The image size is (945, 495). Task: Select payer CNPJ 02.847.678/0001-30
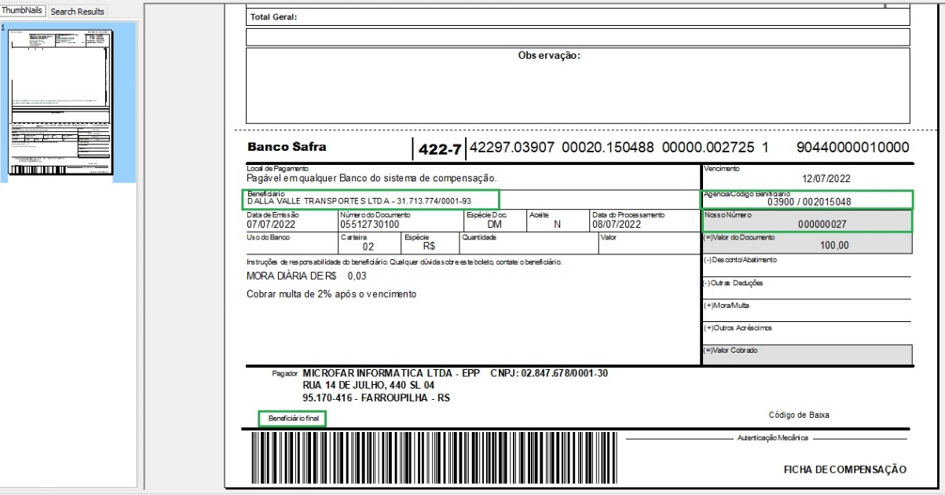click(549, 373)
